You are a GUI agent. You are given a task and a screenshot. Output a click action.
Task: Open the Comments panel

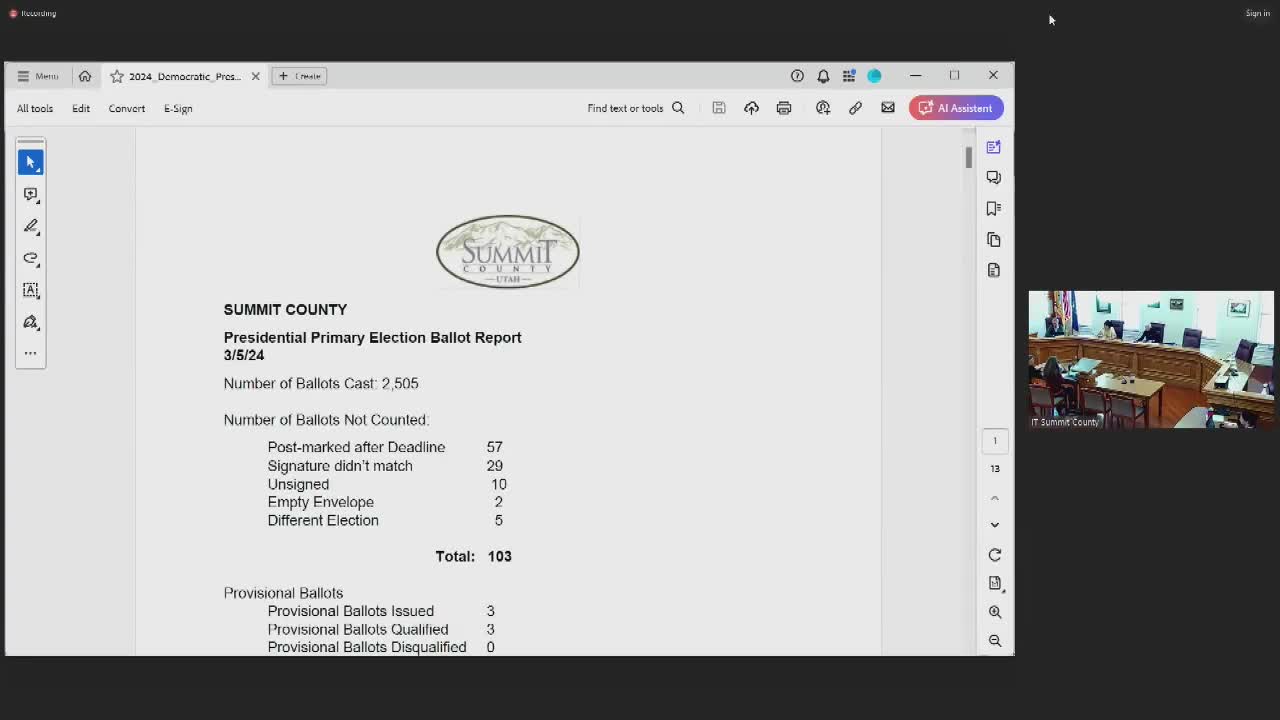click(993, 177)
